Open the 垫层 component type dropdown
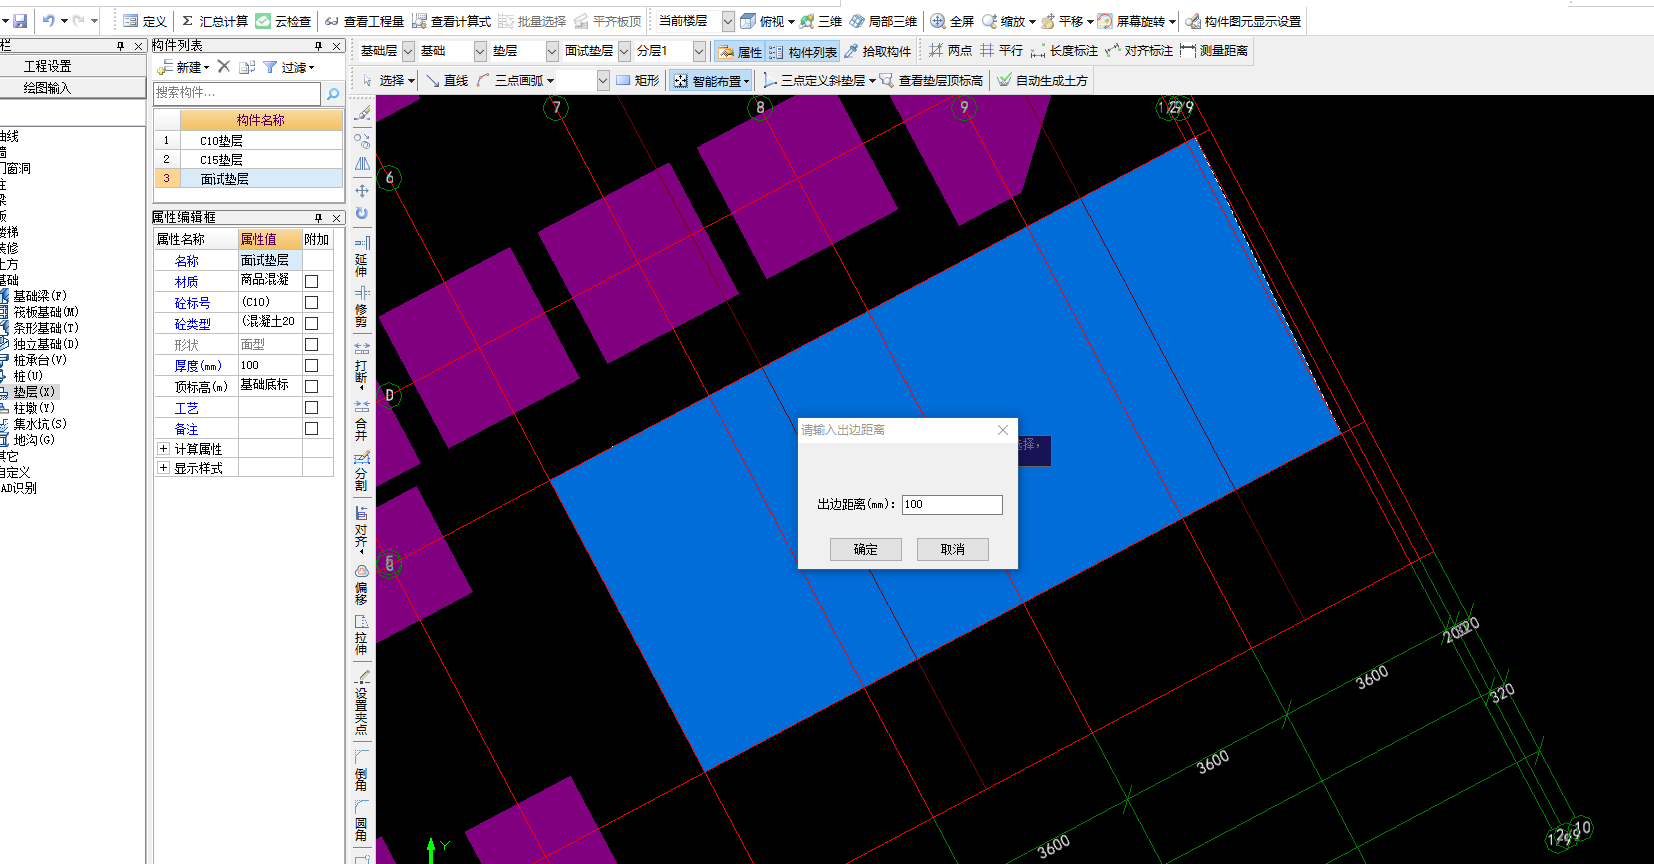 (x=552, y=51)
